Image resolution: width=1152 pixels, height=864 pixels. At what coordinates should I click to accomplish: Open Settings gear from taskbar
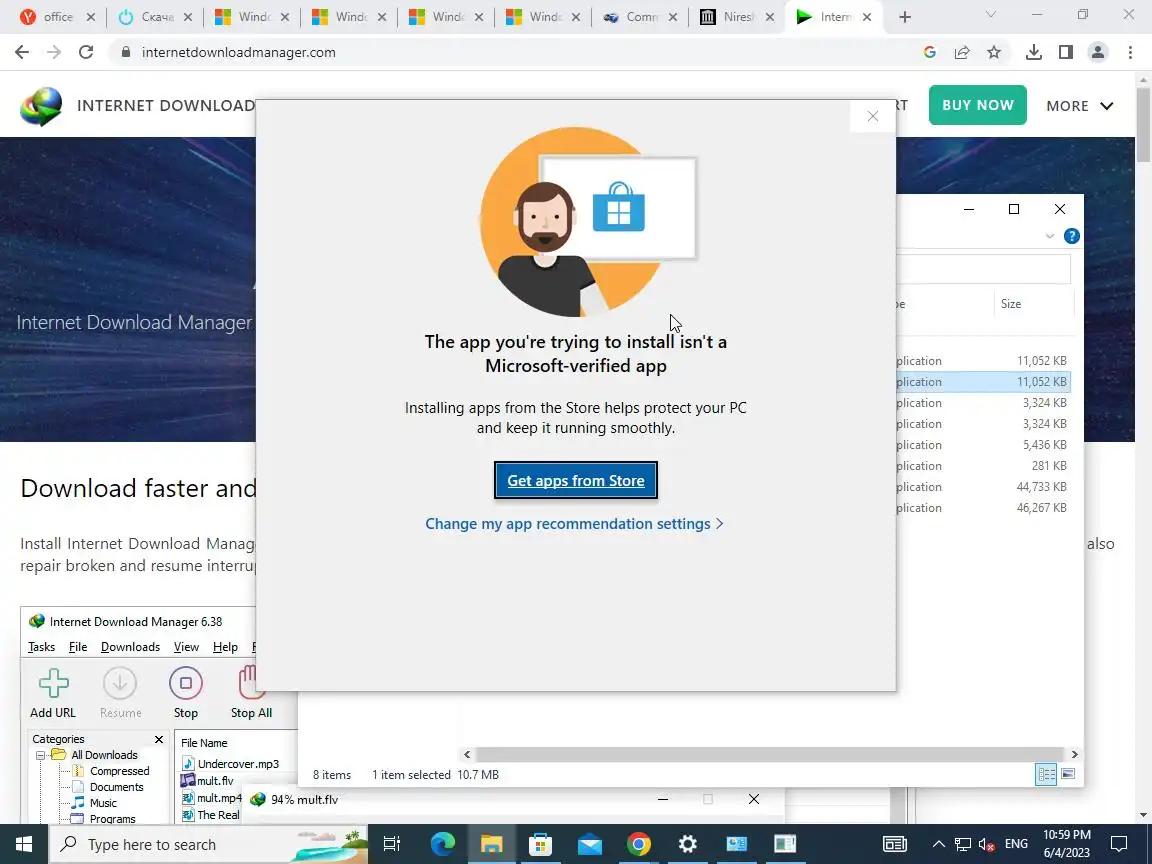[x=687, y=844]
